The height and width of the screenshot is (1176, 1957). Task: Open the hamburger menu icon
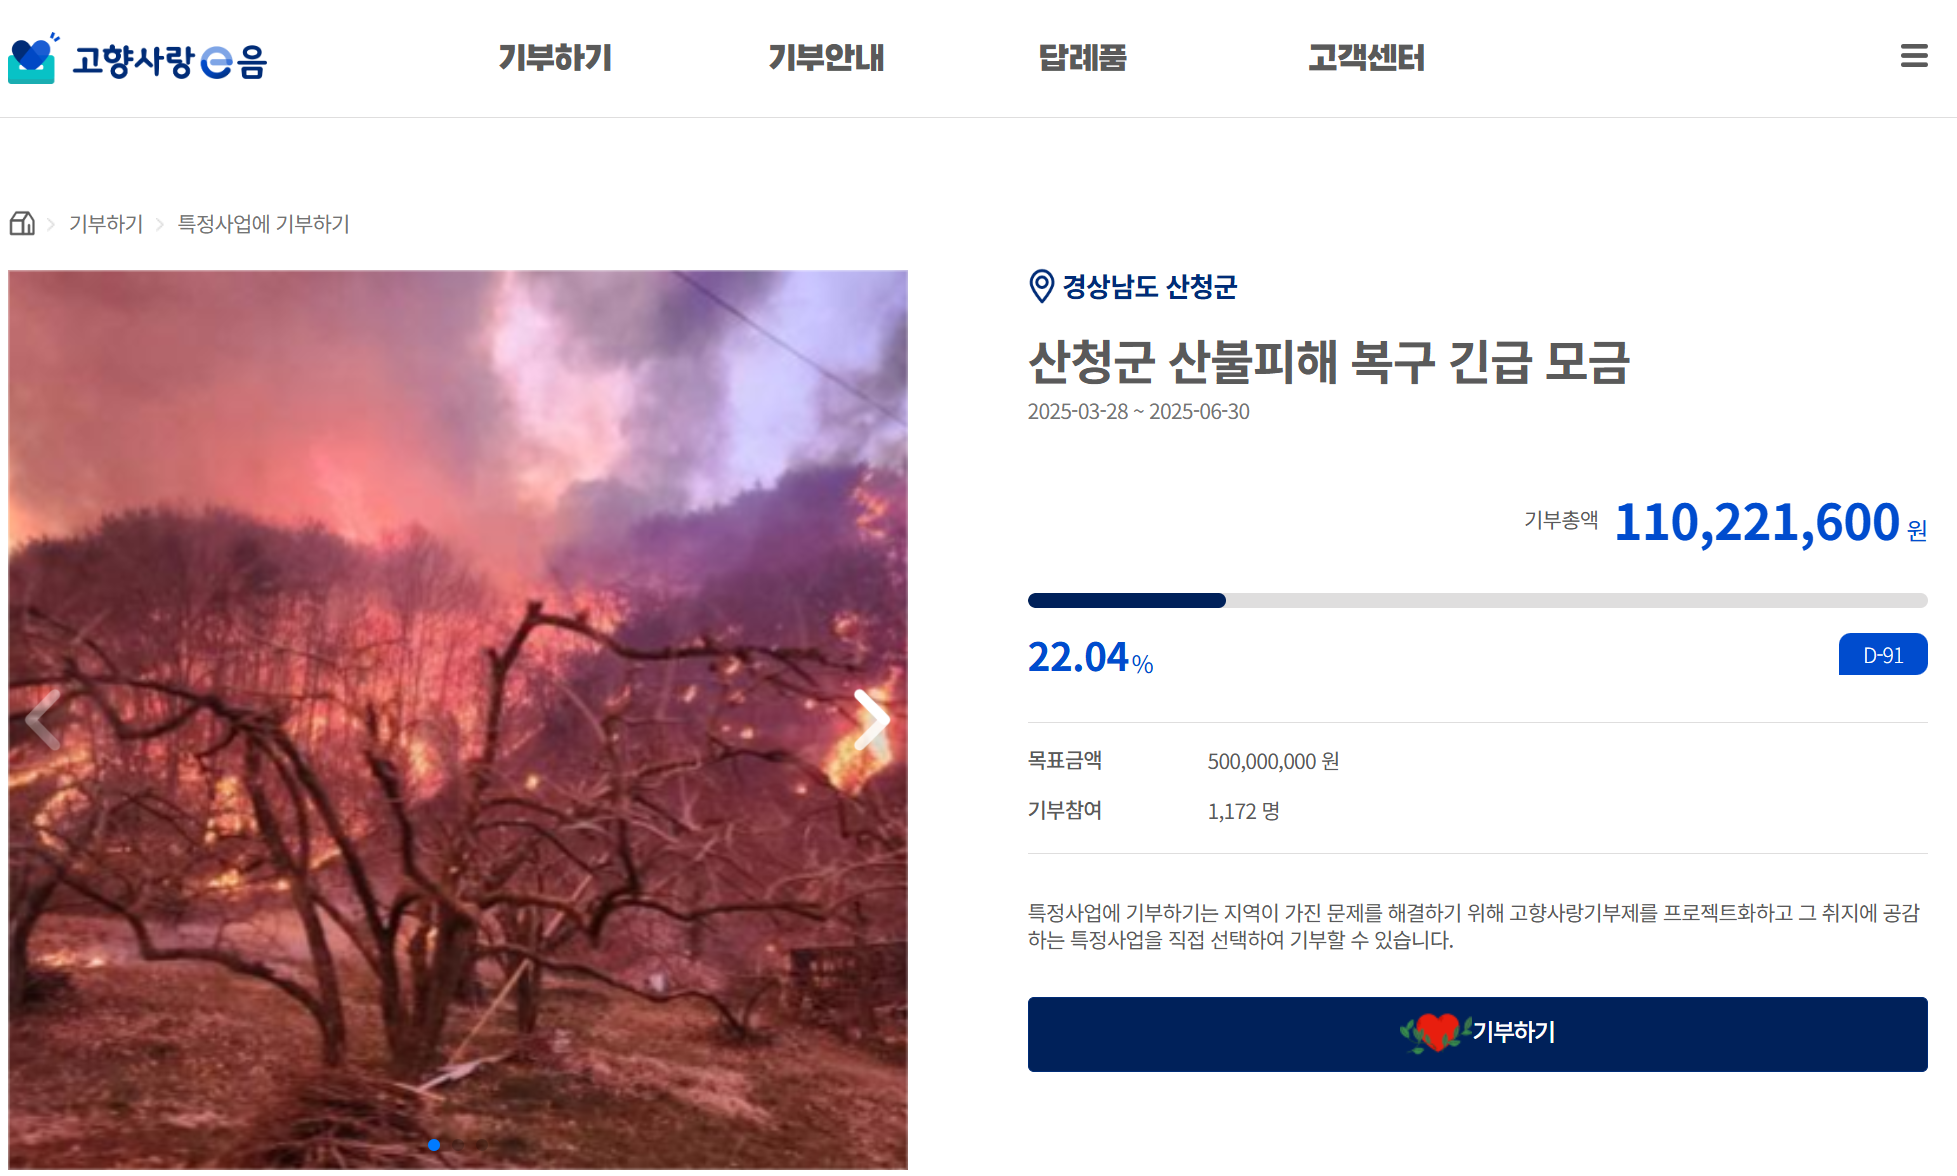(1913, 56)
